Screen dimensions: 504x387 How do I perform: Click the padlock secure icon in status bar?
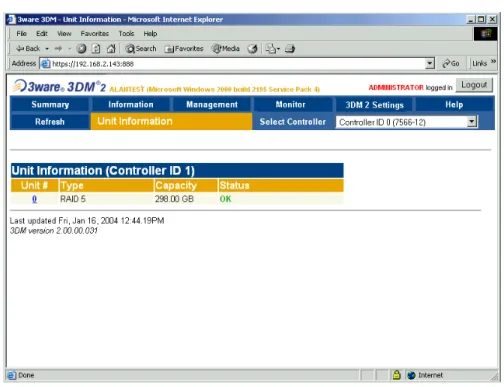[x=396, y=375]
